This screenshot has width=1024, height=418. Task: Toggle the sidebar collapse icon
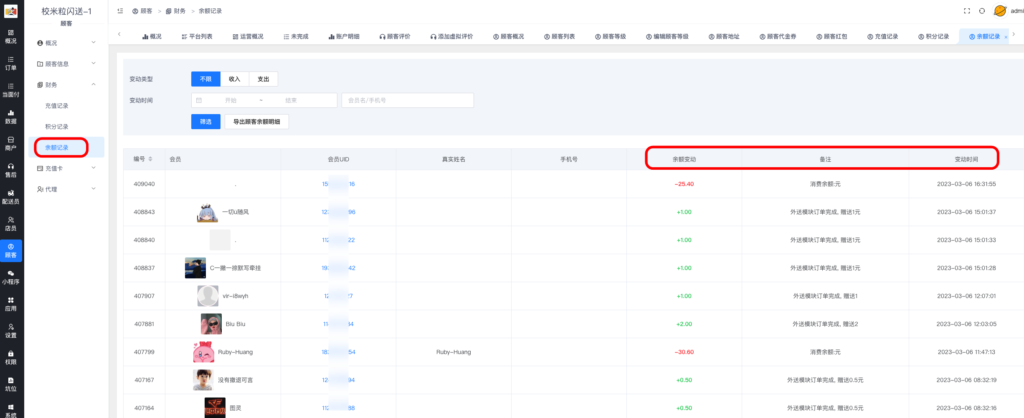[x=120, y=11]
